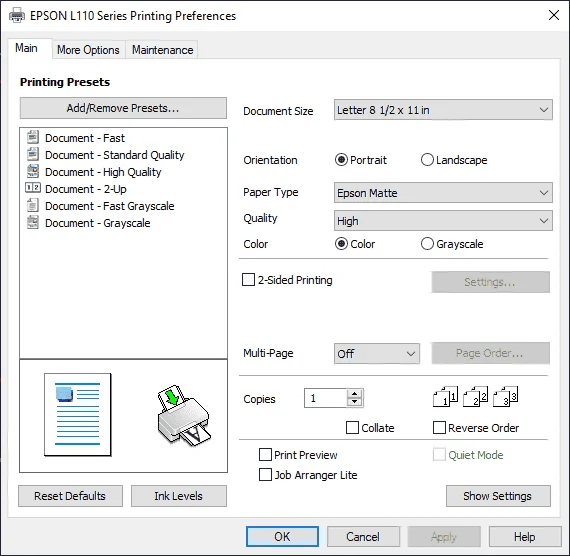The height and width of the screenshot is (556, 570).
Task: Select the 'Document - Fast' preset text
Action: coord(85,138)
